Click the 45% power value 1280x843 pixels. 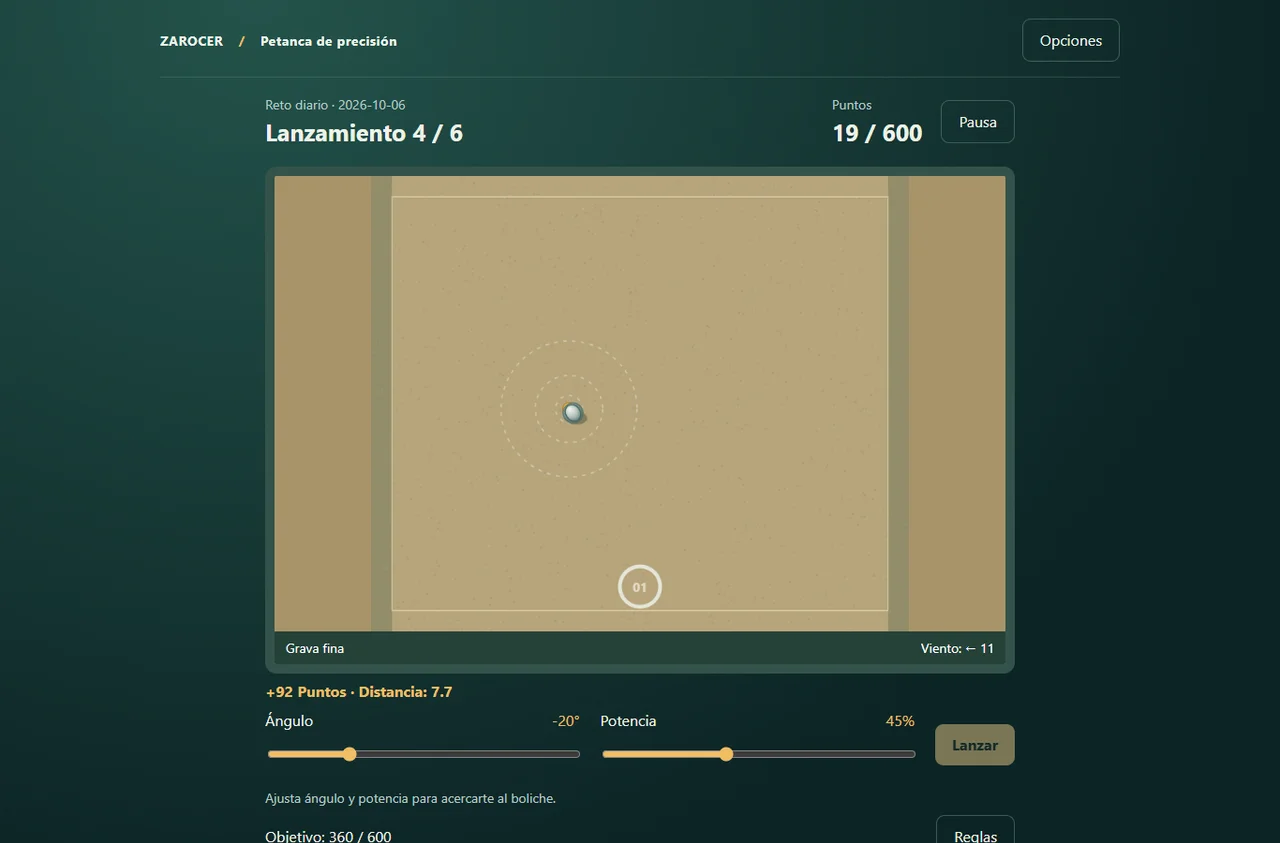pos(900,721)
